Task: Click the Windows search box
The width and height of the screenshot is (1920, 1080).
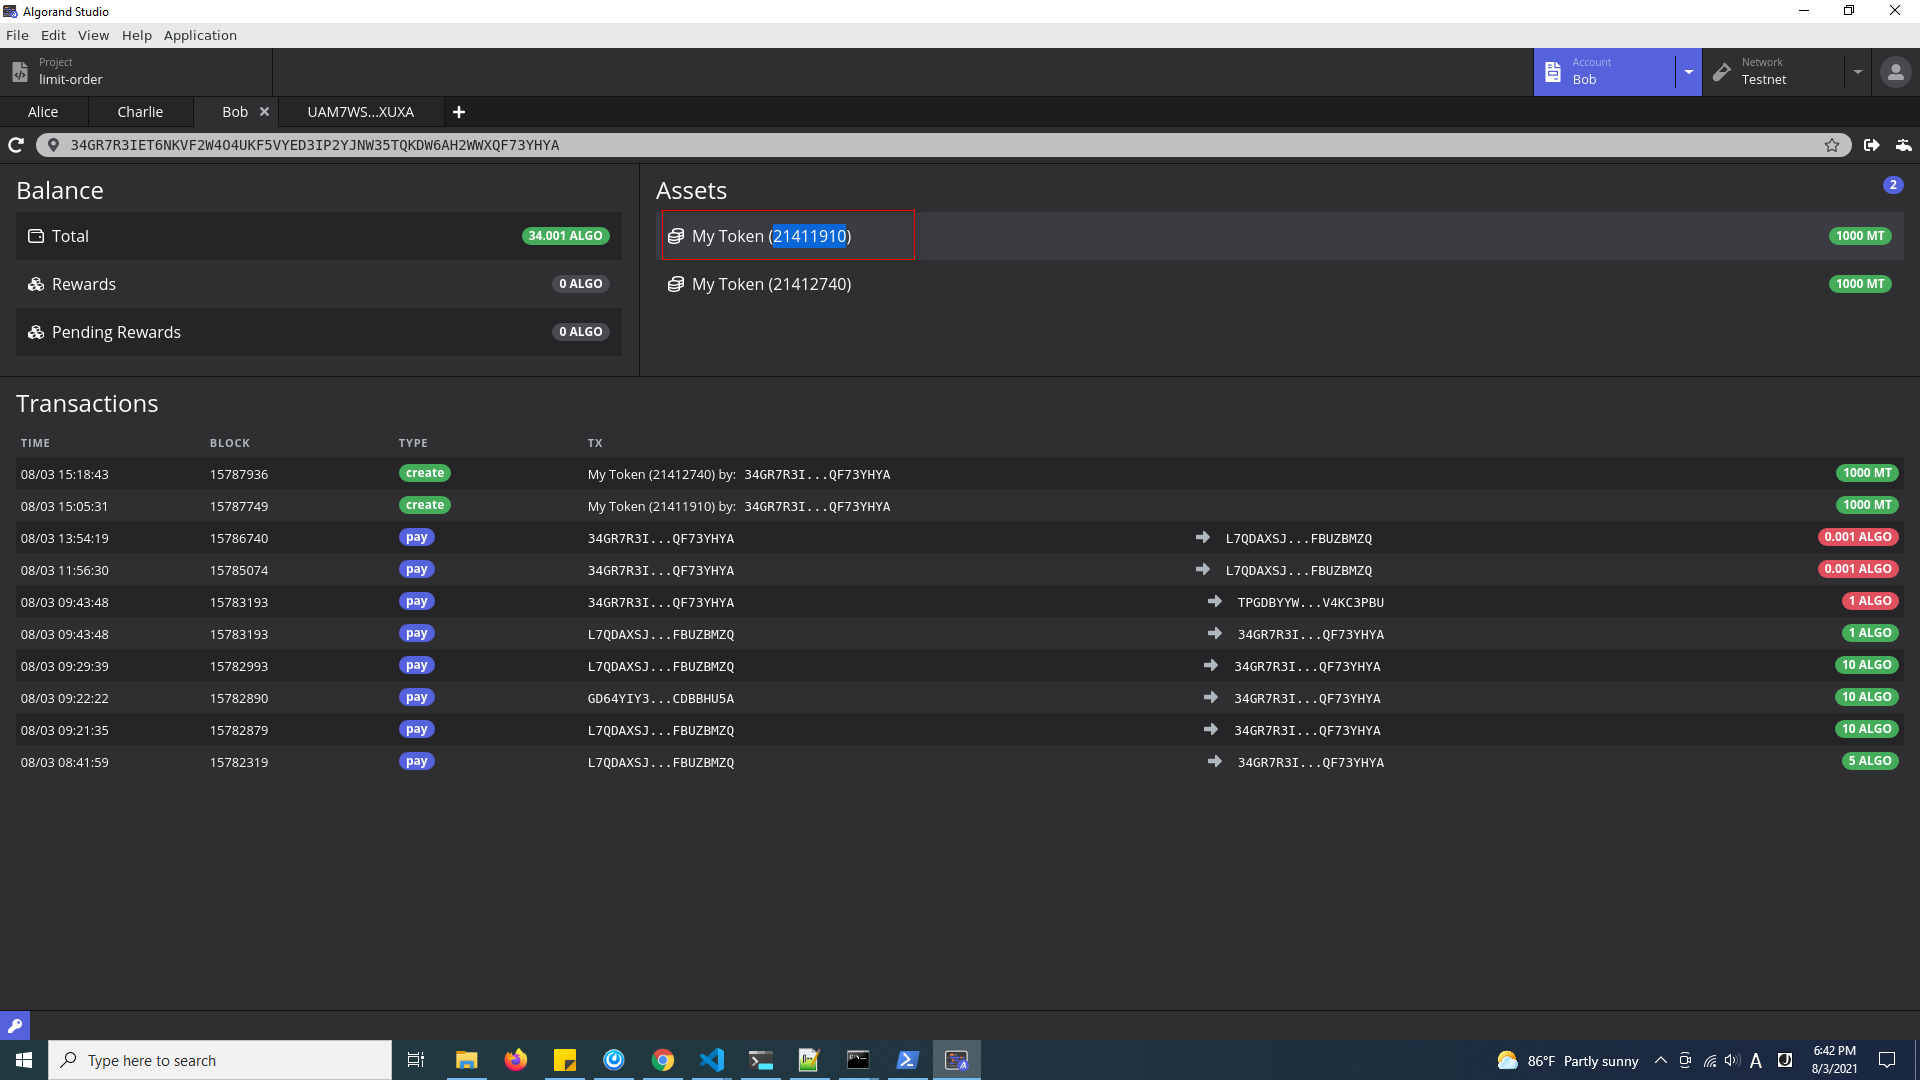Action: (220, 1060)
